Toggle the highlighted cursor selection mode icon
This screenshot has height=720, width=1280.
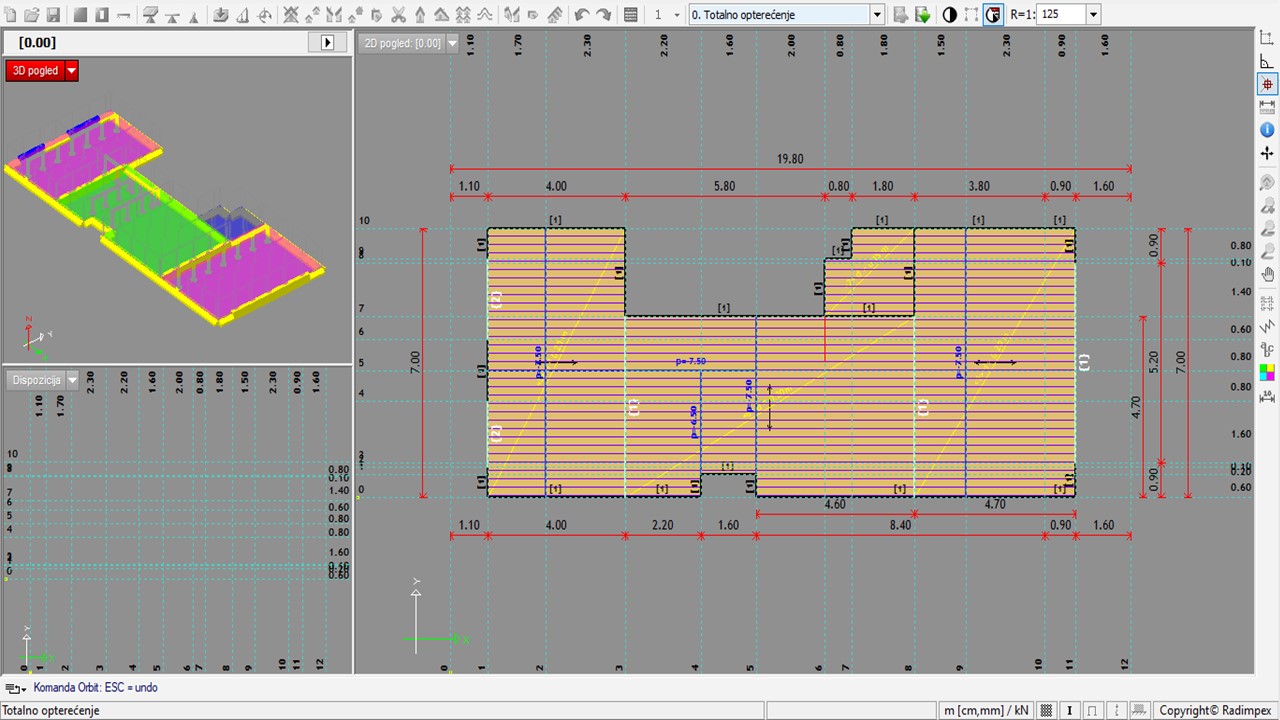tap(993, 15)
